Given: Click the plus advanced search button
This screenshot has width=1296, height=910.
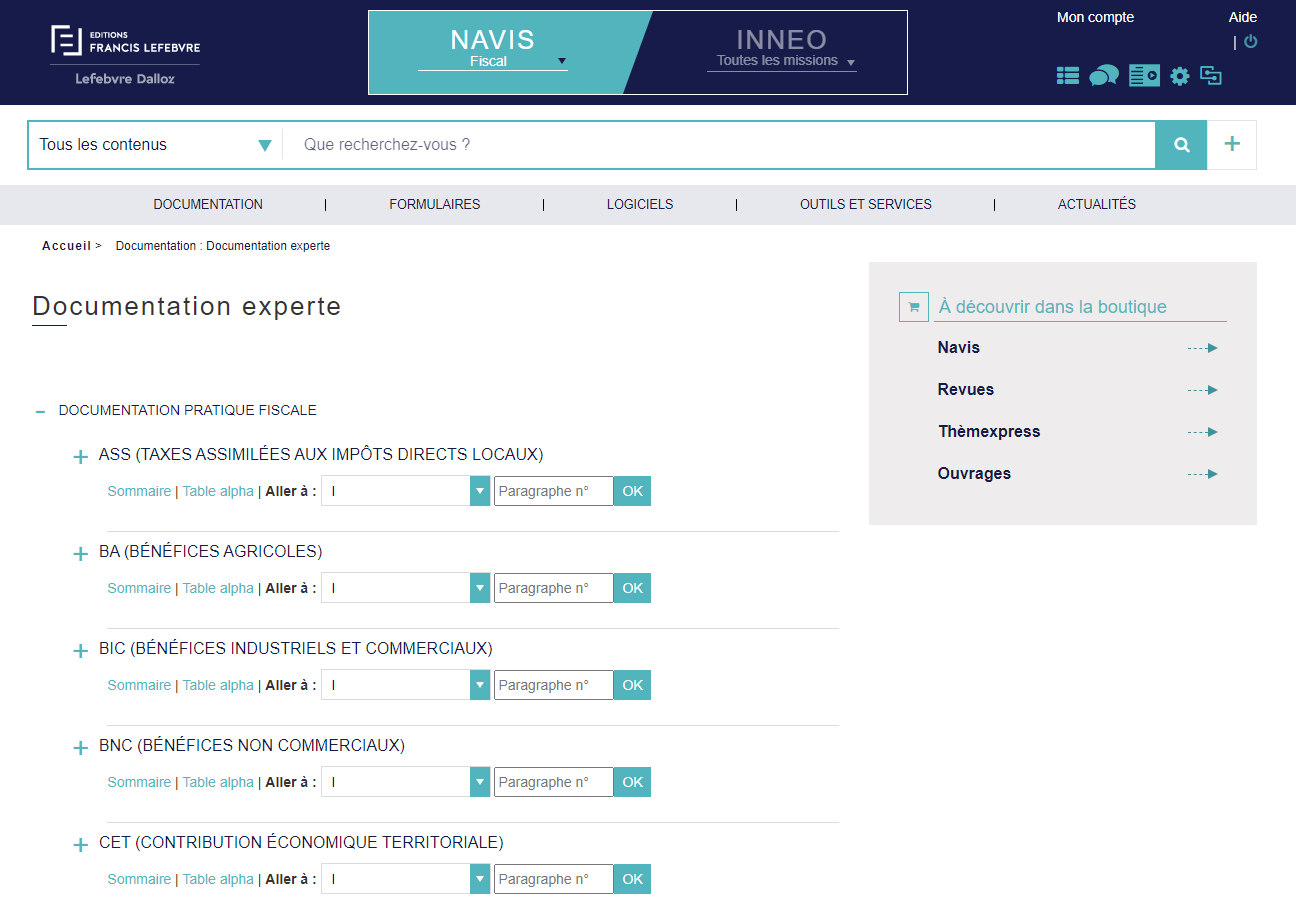Looking at the screenshot, I should tap(1232, 145).
